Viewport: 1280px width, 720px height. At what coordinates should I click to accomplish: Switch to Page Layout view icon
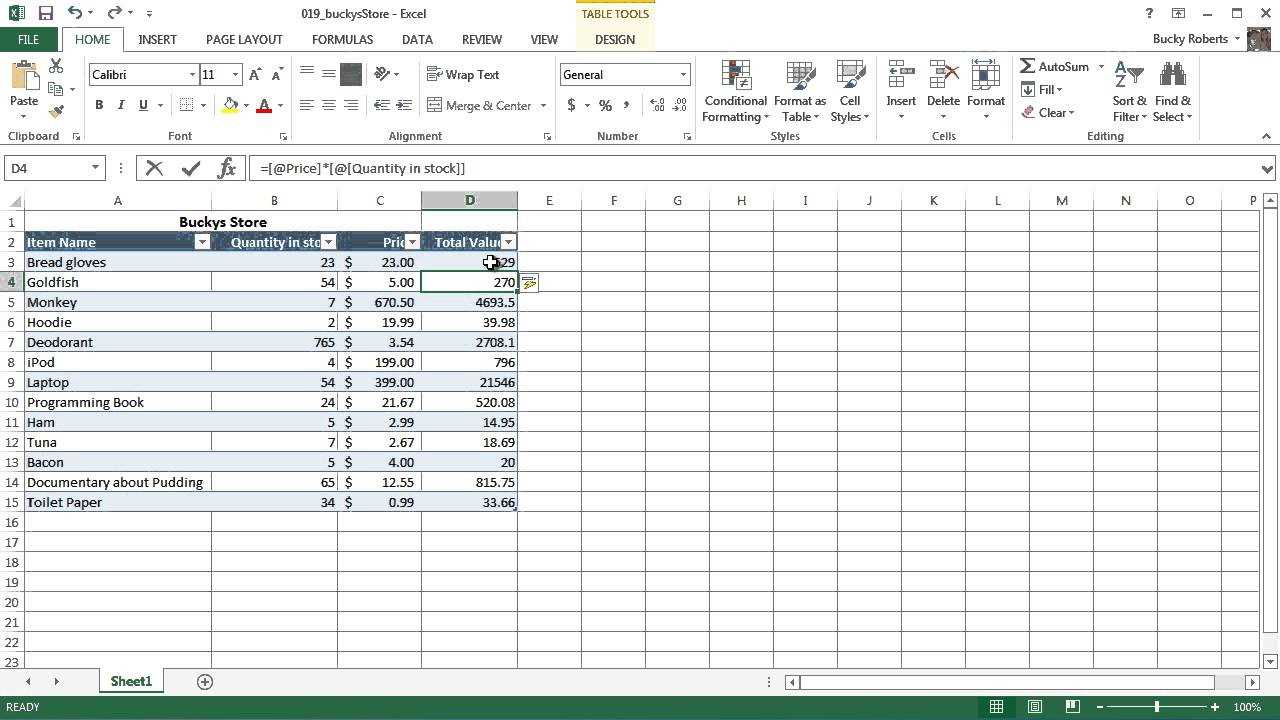(x=1034, y=707)
